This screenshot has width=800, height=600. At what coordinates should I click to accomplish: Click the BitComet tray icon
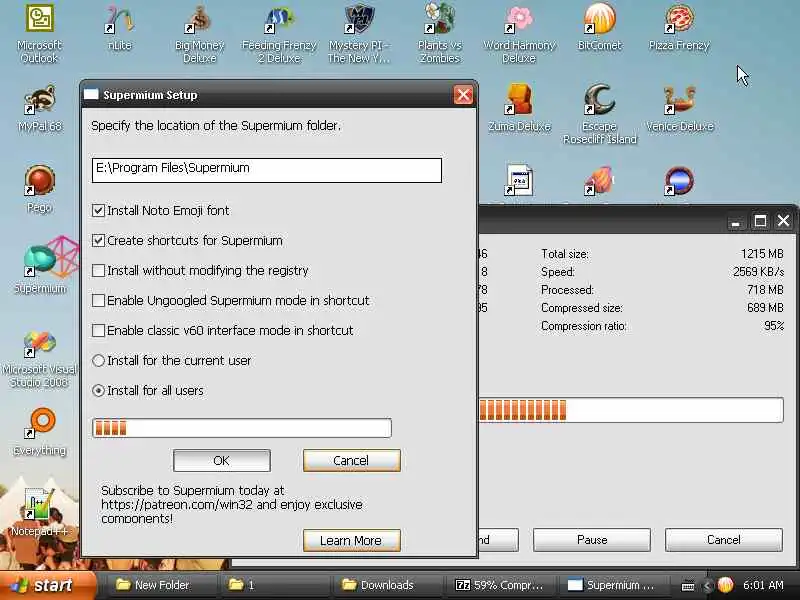click(x=725, y=585)
